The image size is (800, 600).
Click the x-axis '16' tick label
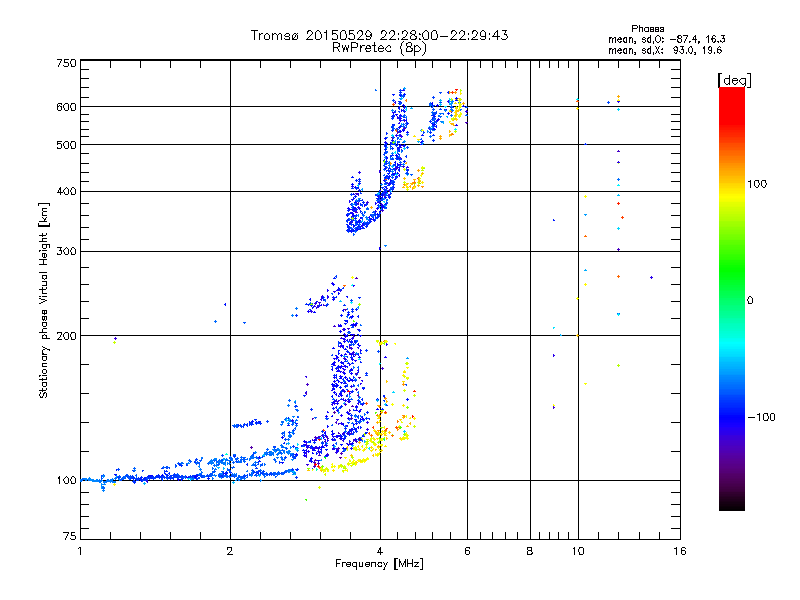[x=680, y=551]
